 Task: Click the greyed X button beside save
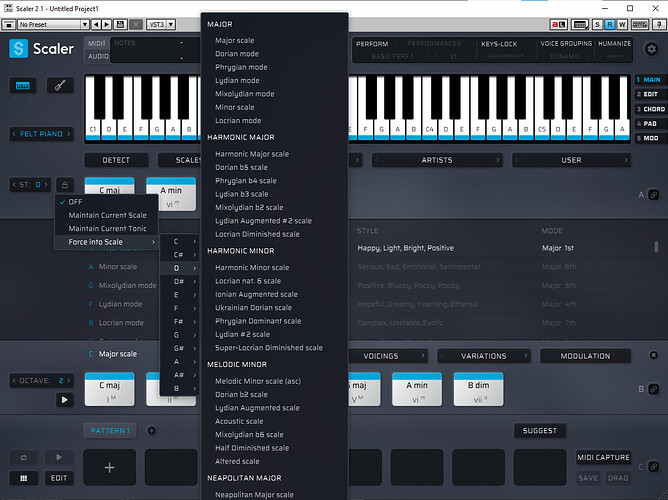pos(136,24)
